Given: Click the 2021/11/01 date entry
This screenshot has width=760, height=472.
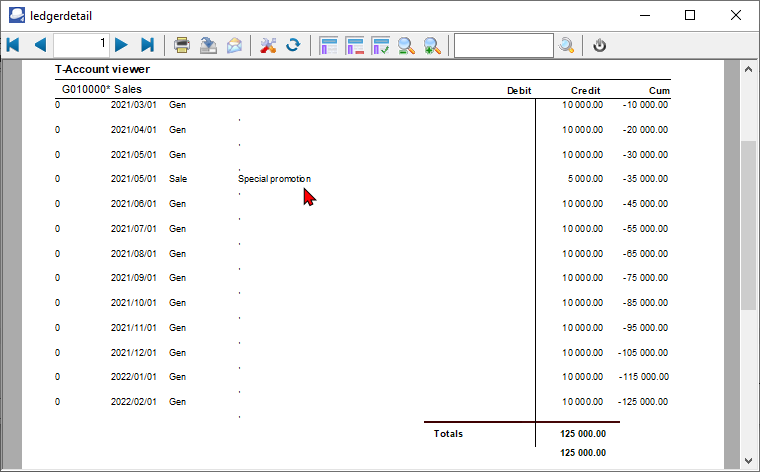Looking at the screenshot, I should (133, 328).
